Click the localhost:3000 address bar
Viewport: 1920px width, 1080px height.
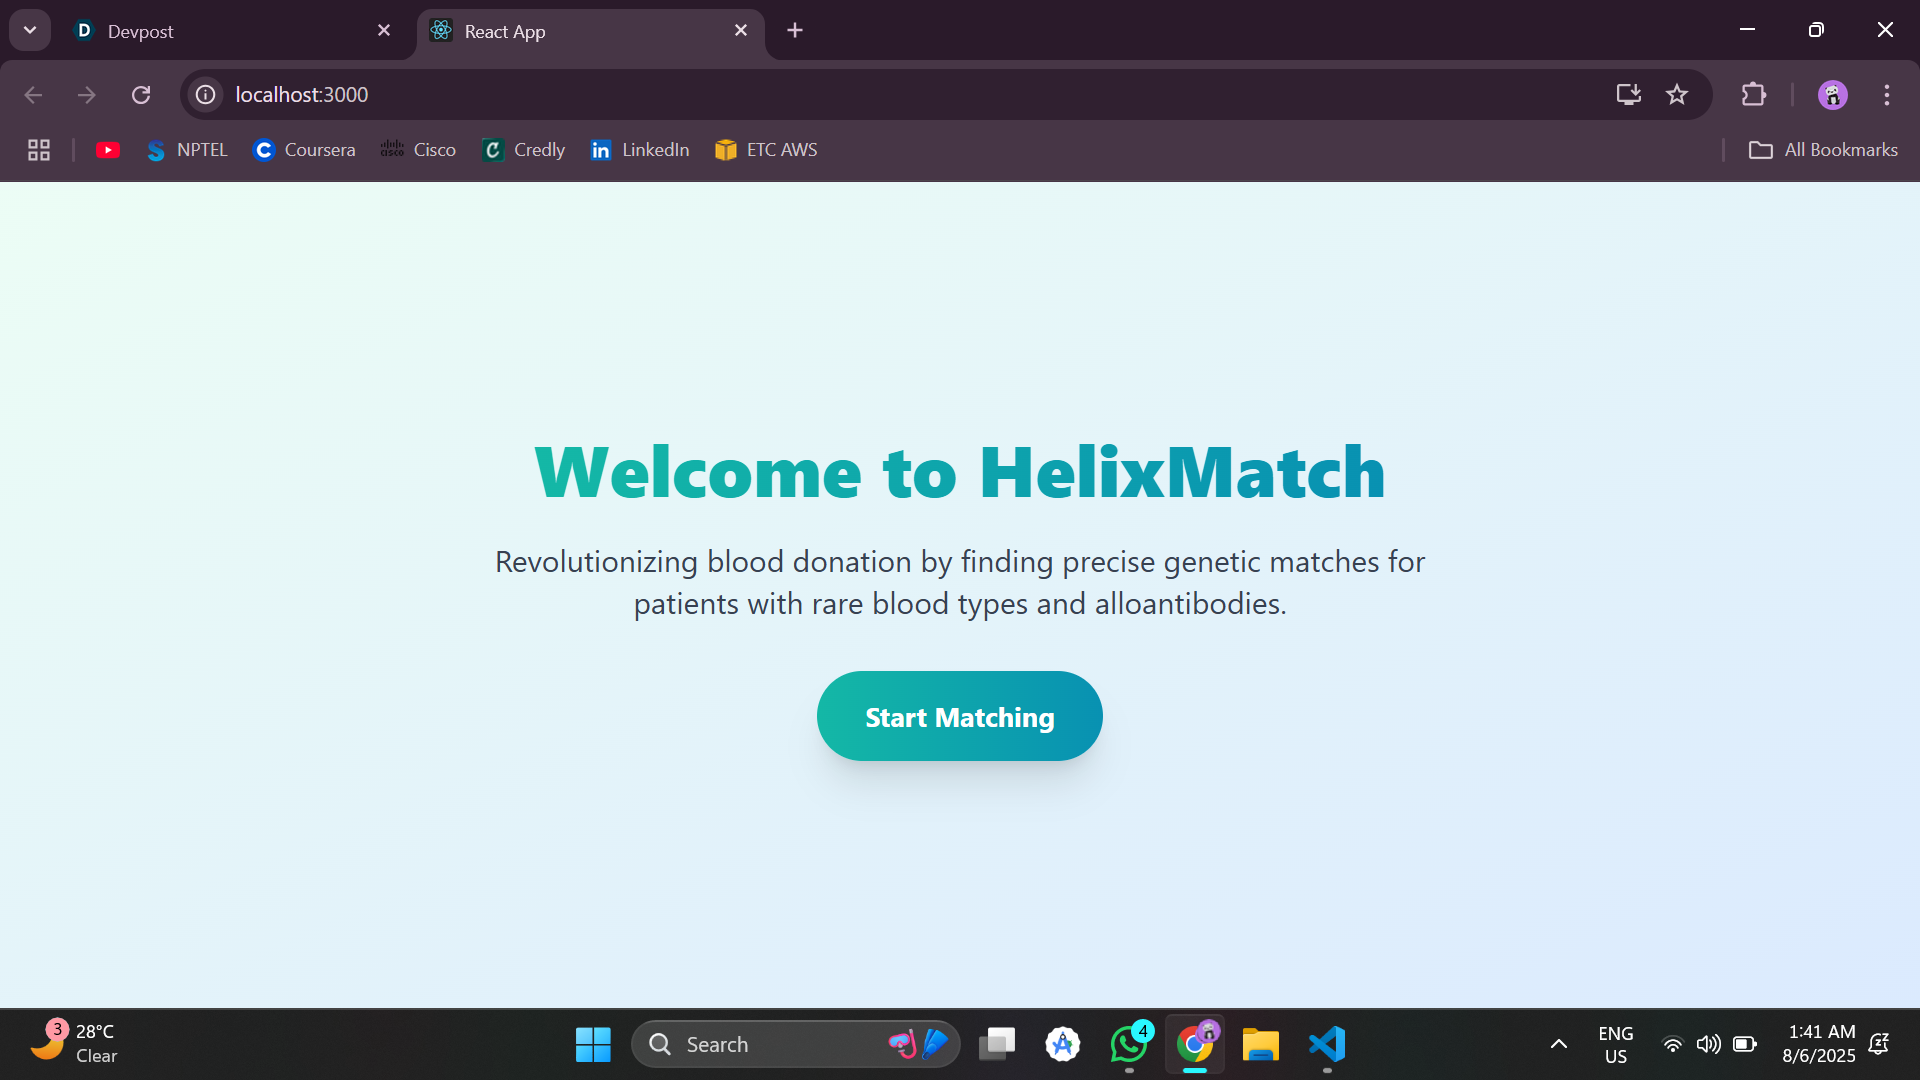point(800,94)
